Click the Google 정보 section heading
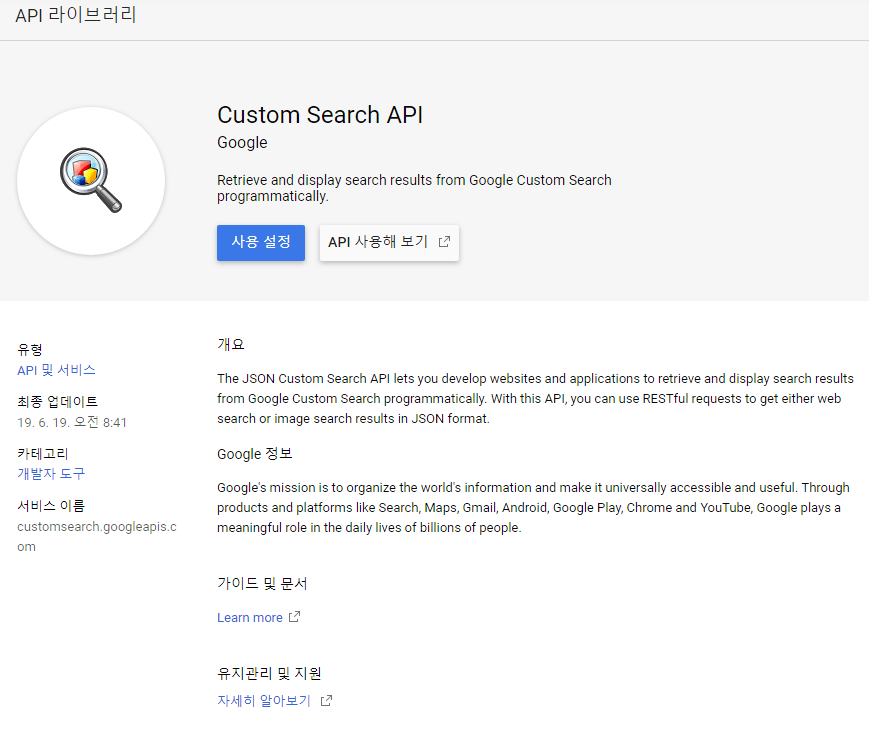Screen dimensions: 869x737 click(255, 454)
